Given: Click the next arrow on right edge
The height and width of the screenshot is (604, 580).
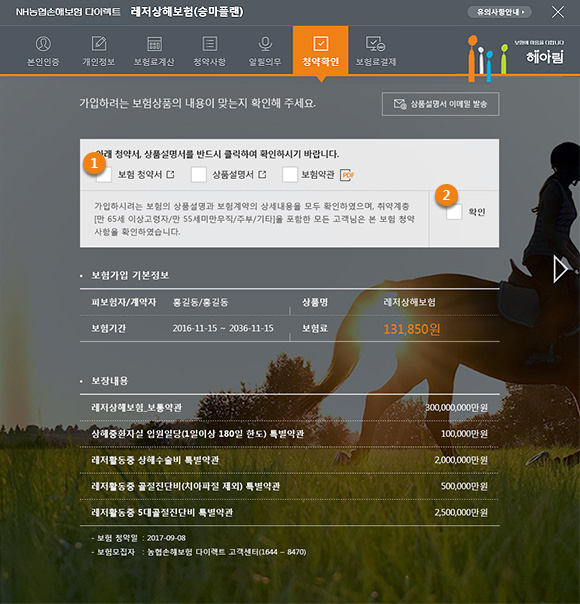Looking at the screenshot, I should pyautogui.click(x=560, y=269).
